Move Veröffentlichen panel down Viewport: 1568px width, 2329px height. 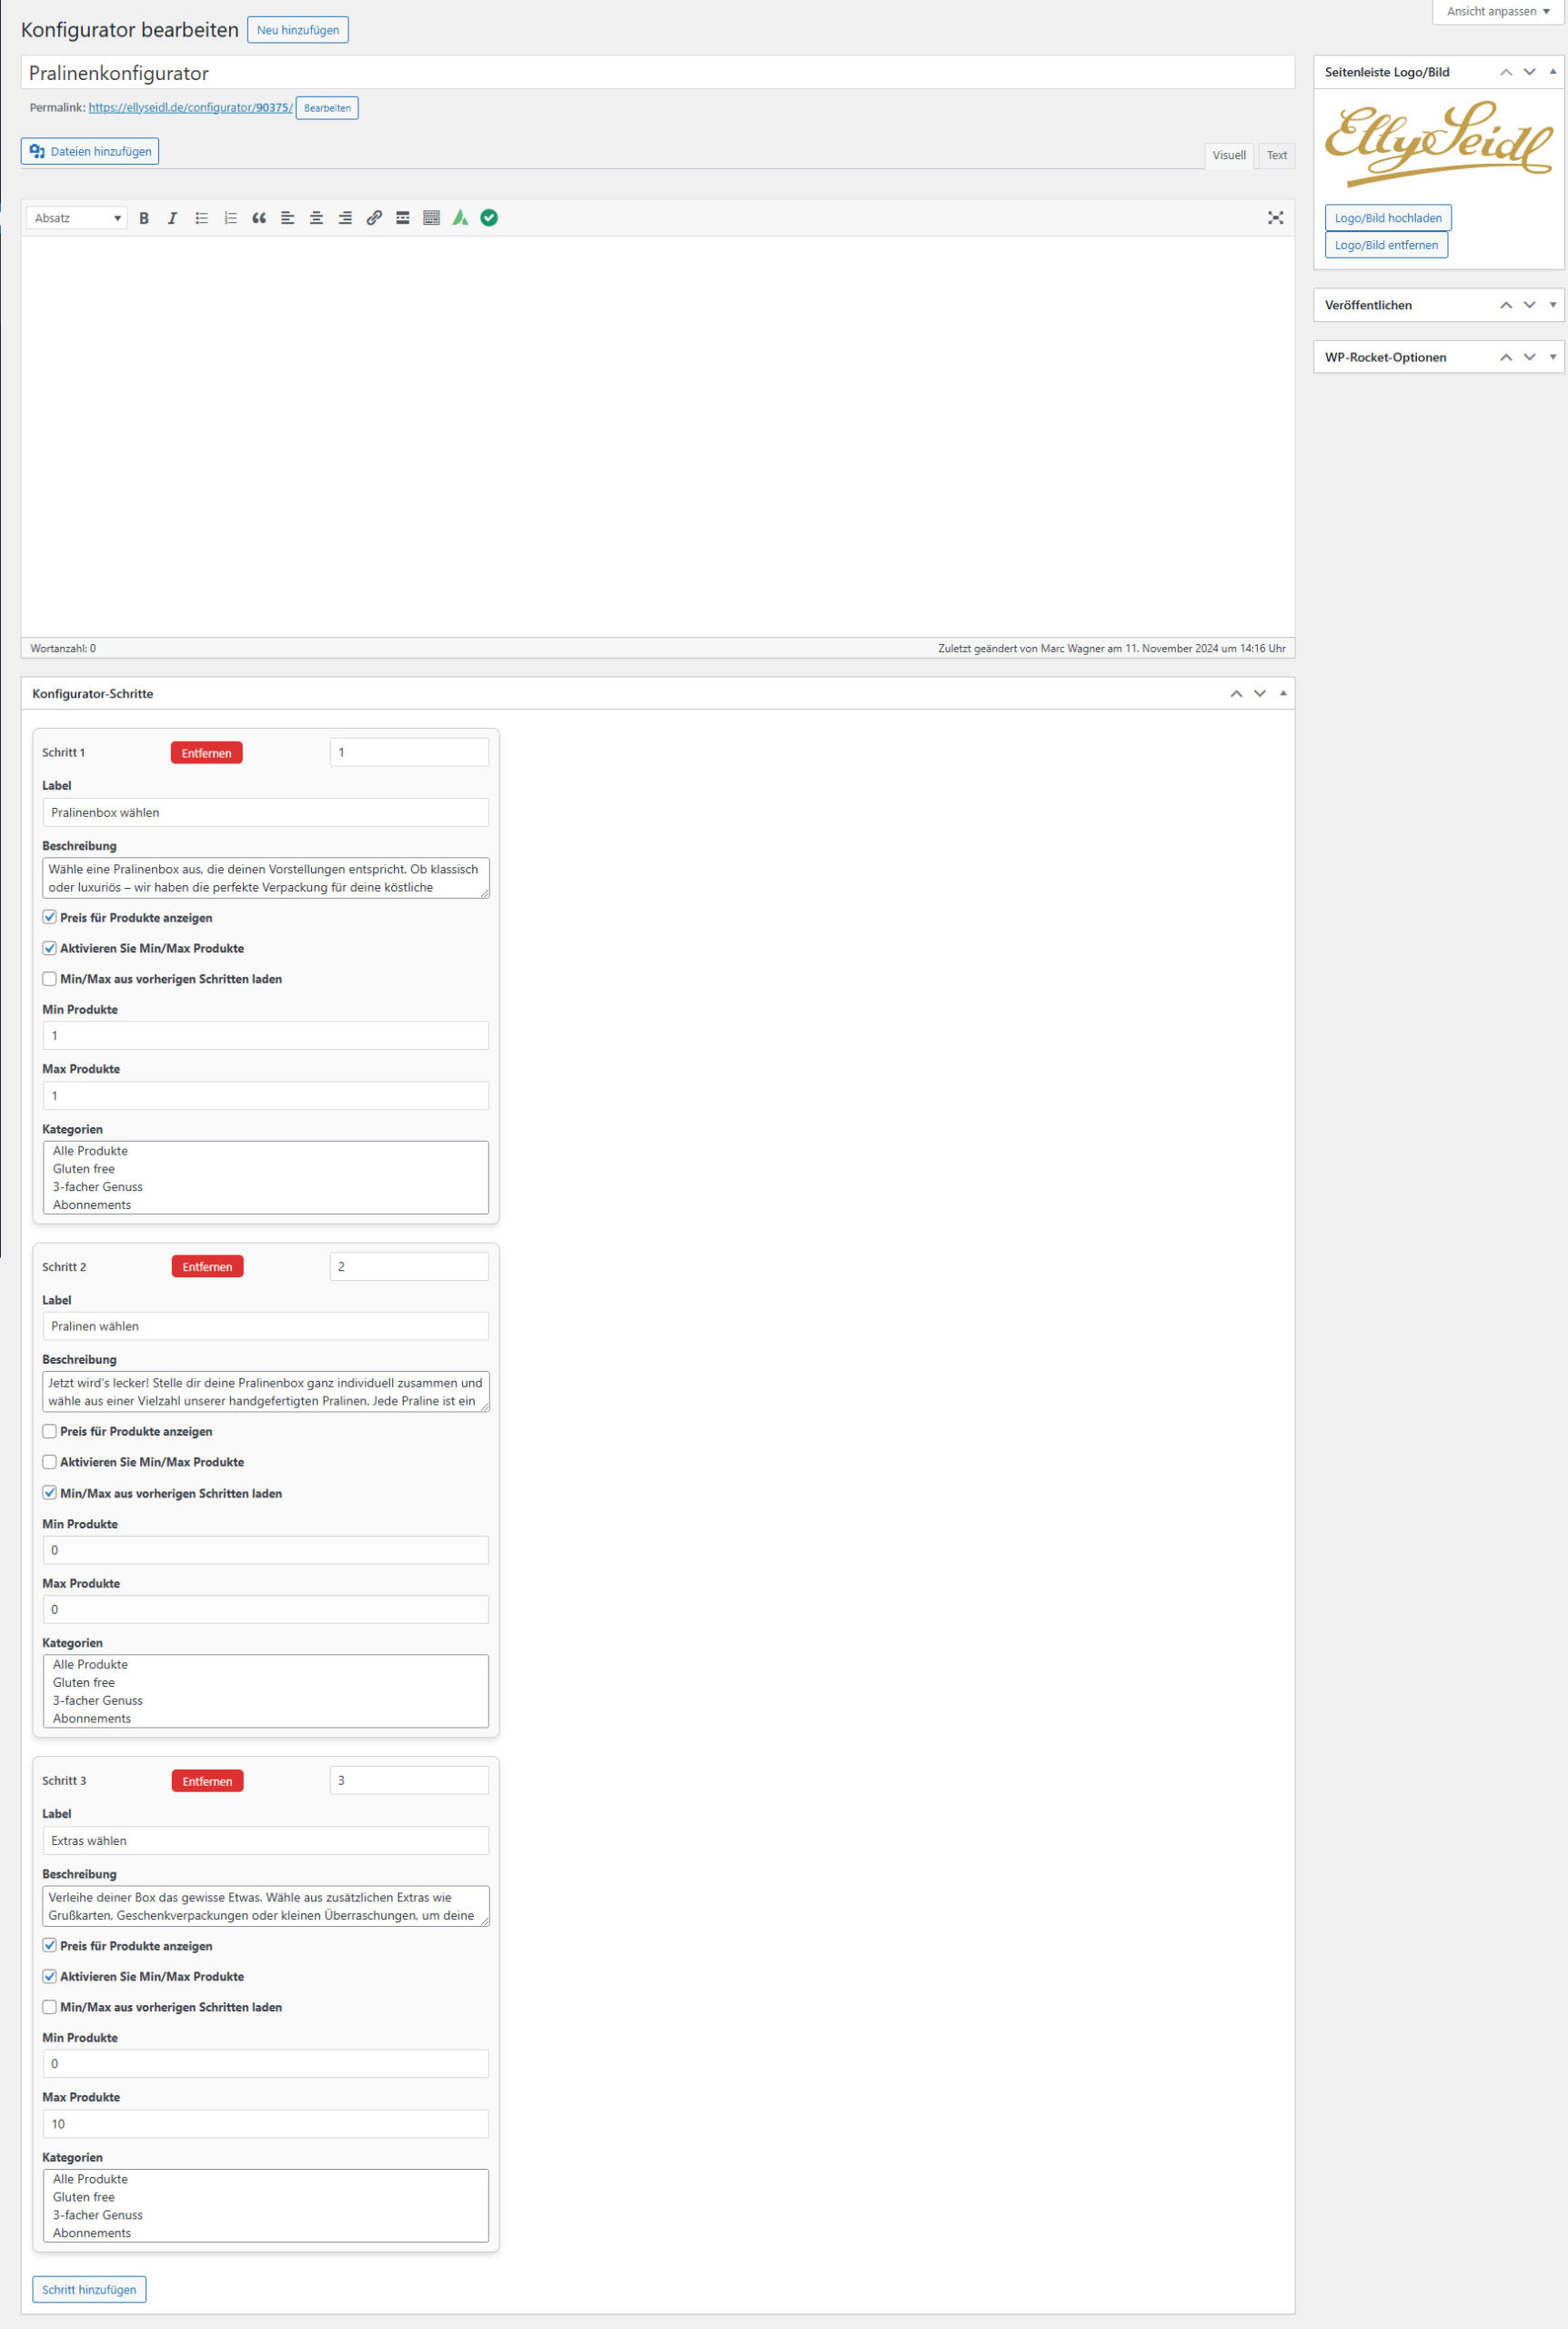pyautogui.click(x=1529, y=305)
